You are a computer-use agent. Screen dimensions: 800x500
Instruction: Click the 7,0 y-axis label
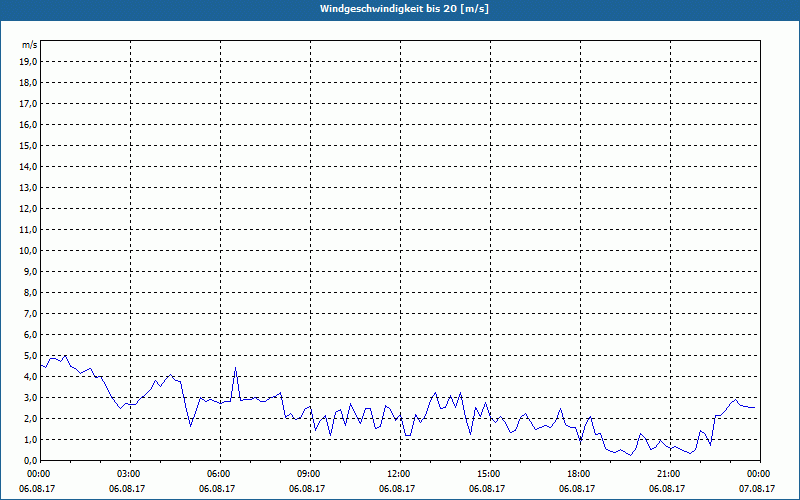point(30,313)
